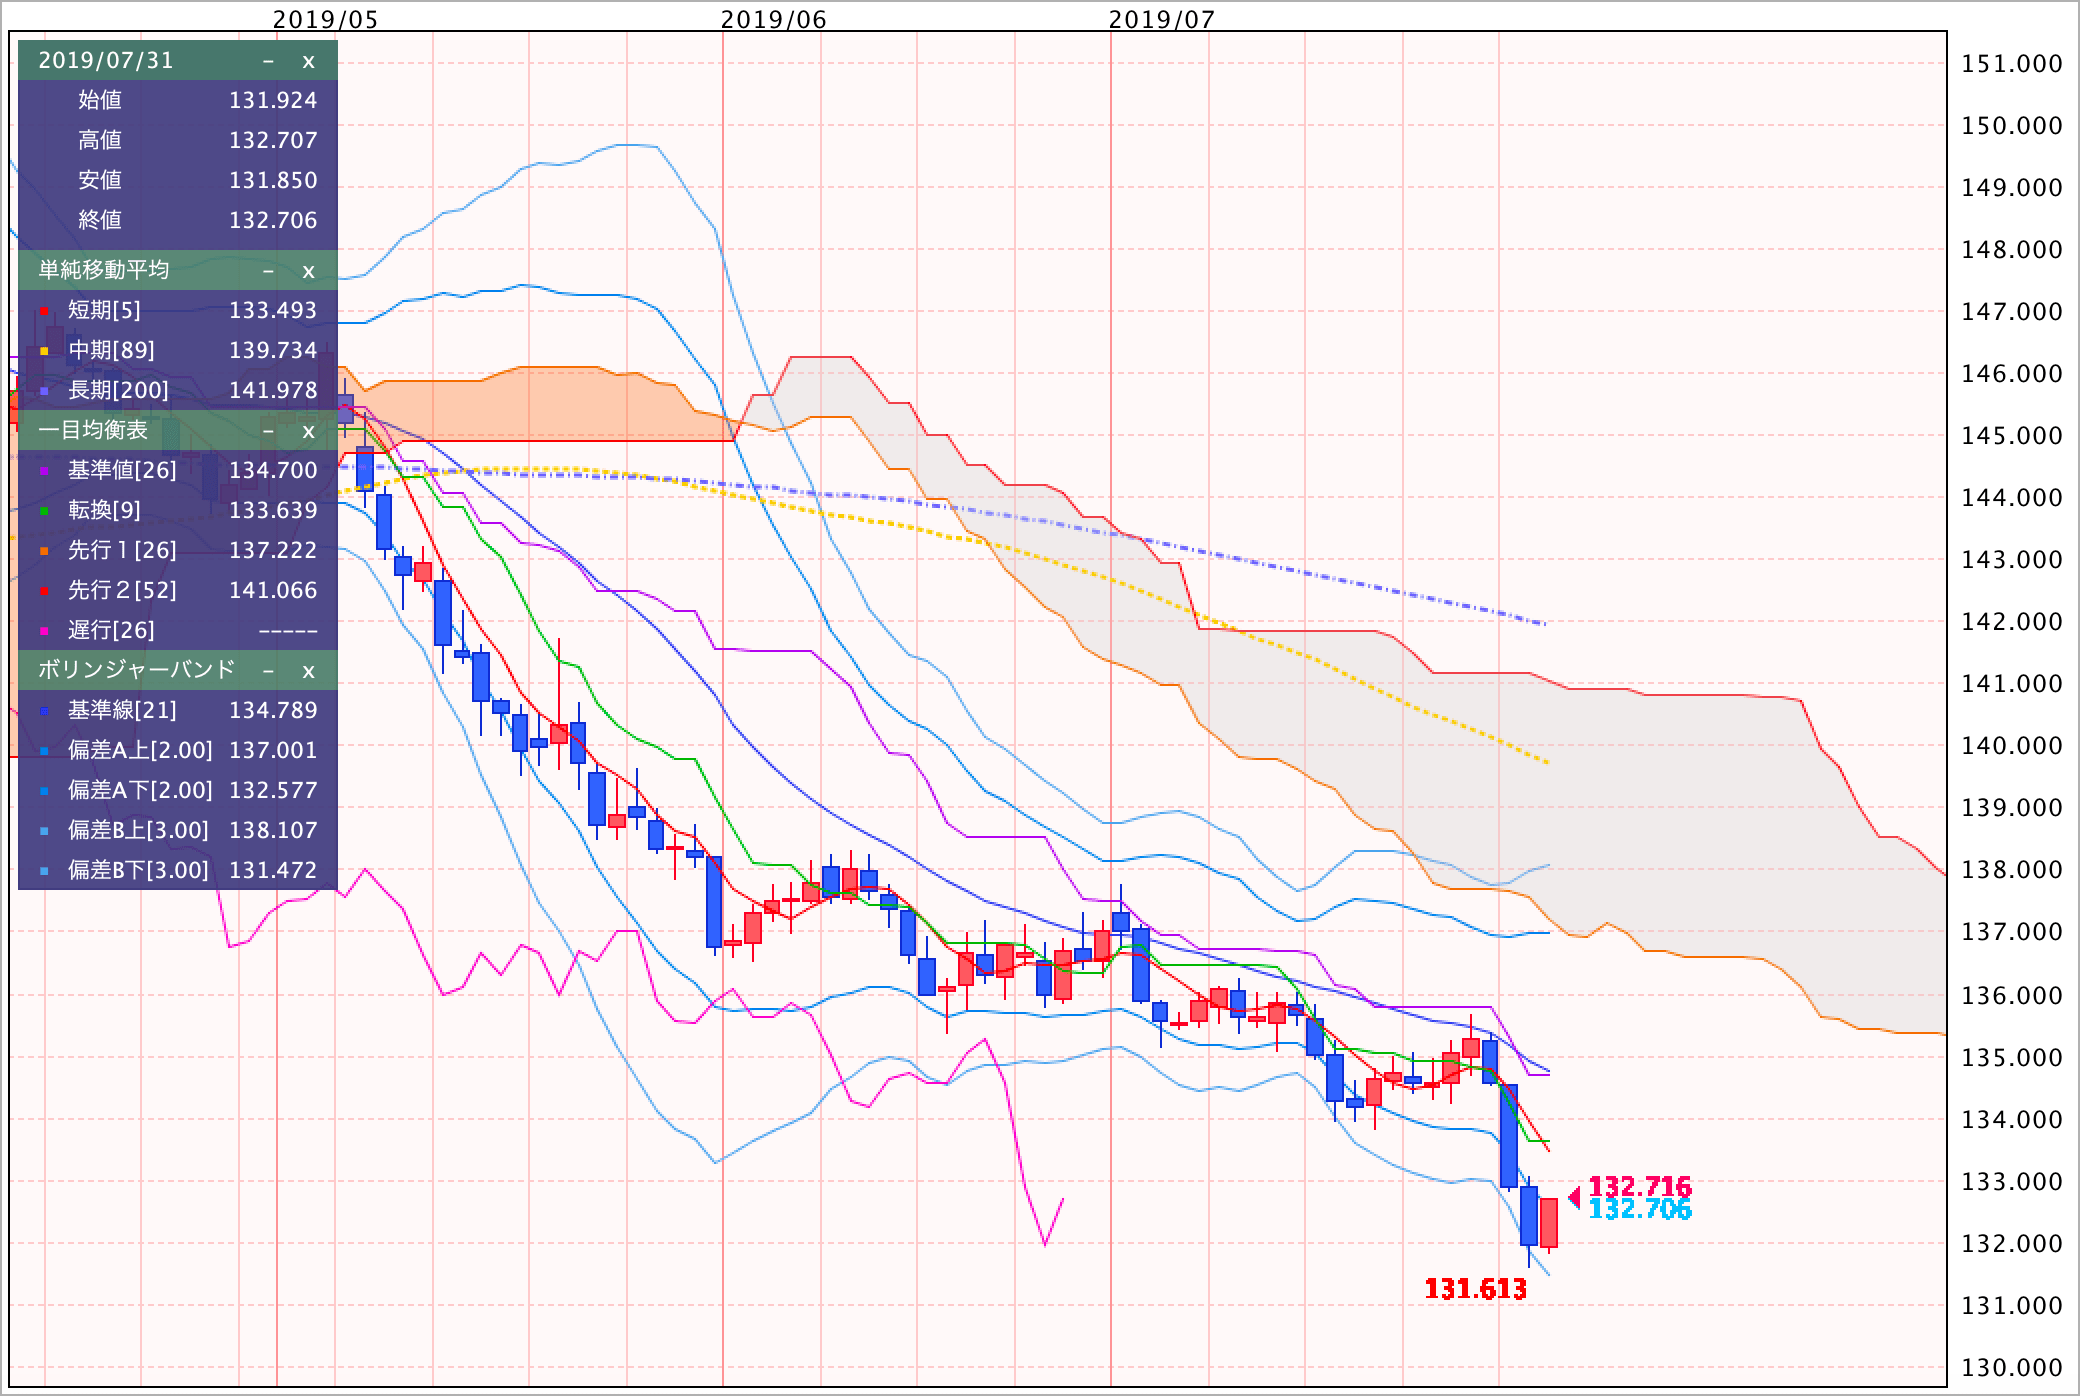The image size is (2080, 1396).
Task: Click the 2019/05 date axis label
Action: 325,19
